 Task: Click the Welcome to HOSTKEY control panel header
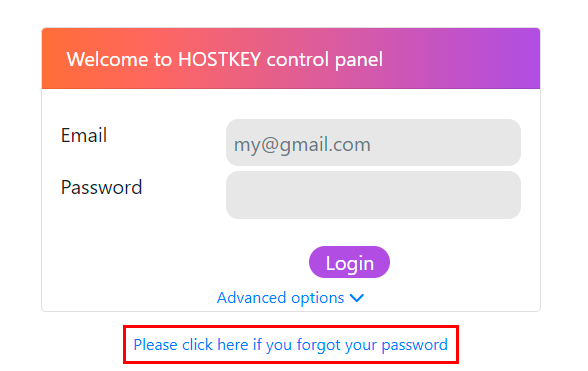291,59
